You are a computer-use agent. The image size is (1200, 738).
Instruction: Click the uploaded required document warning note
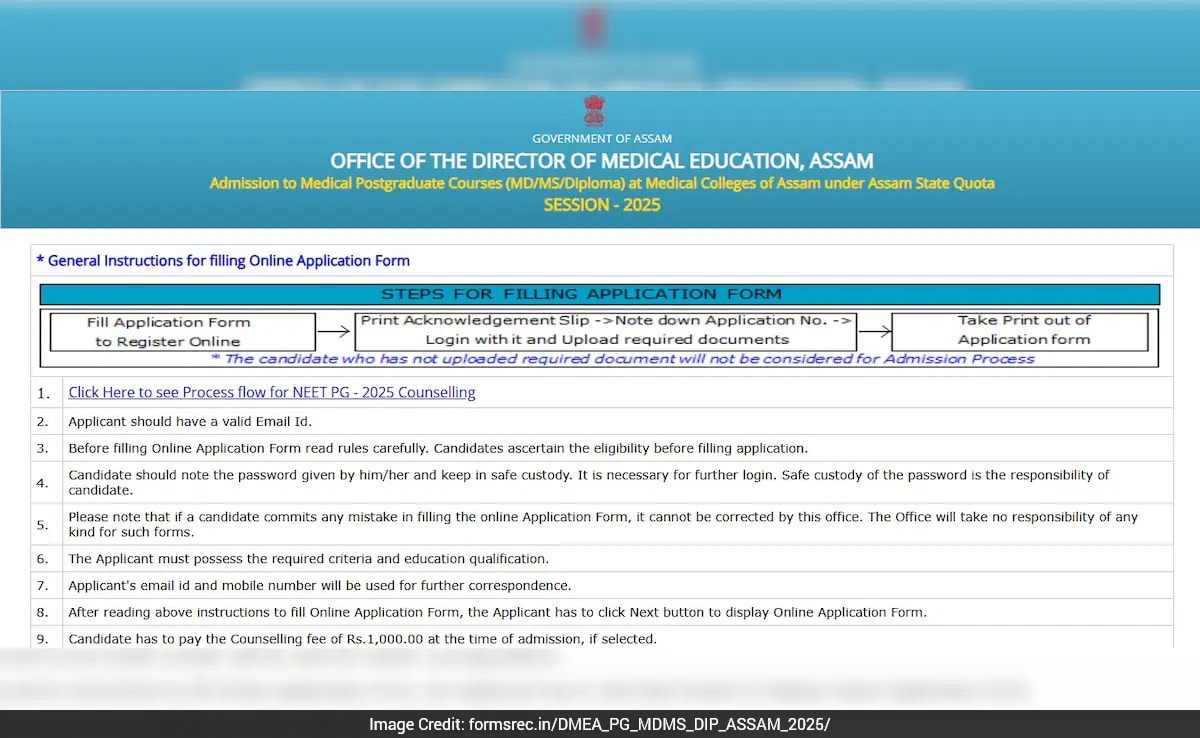coord(622,358)
